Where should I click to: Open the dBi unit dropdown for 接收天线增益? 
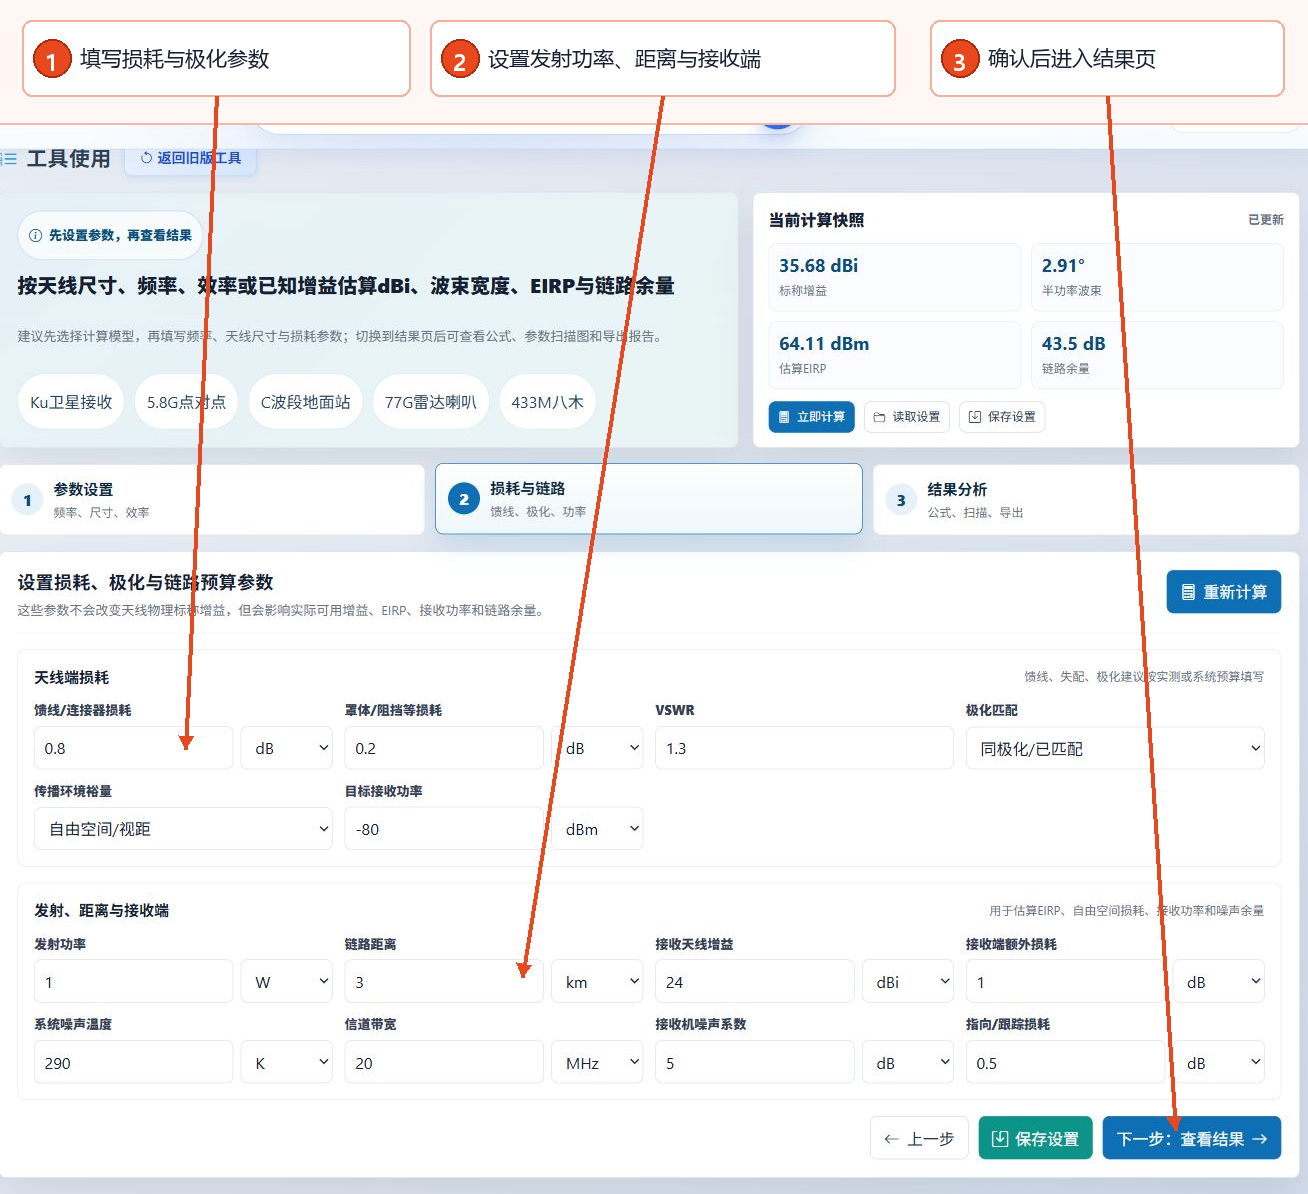[908, 982]
